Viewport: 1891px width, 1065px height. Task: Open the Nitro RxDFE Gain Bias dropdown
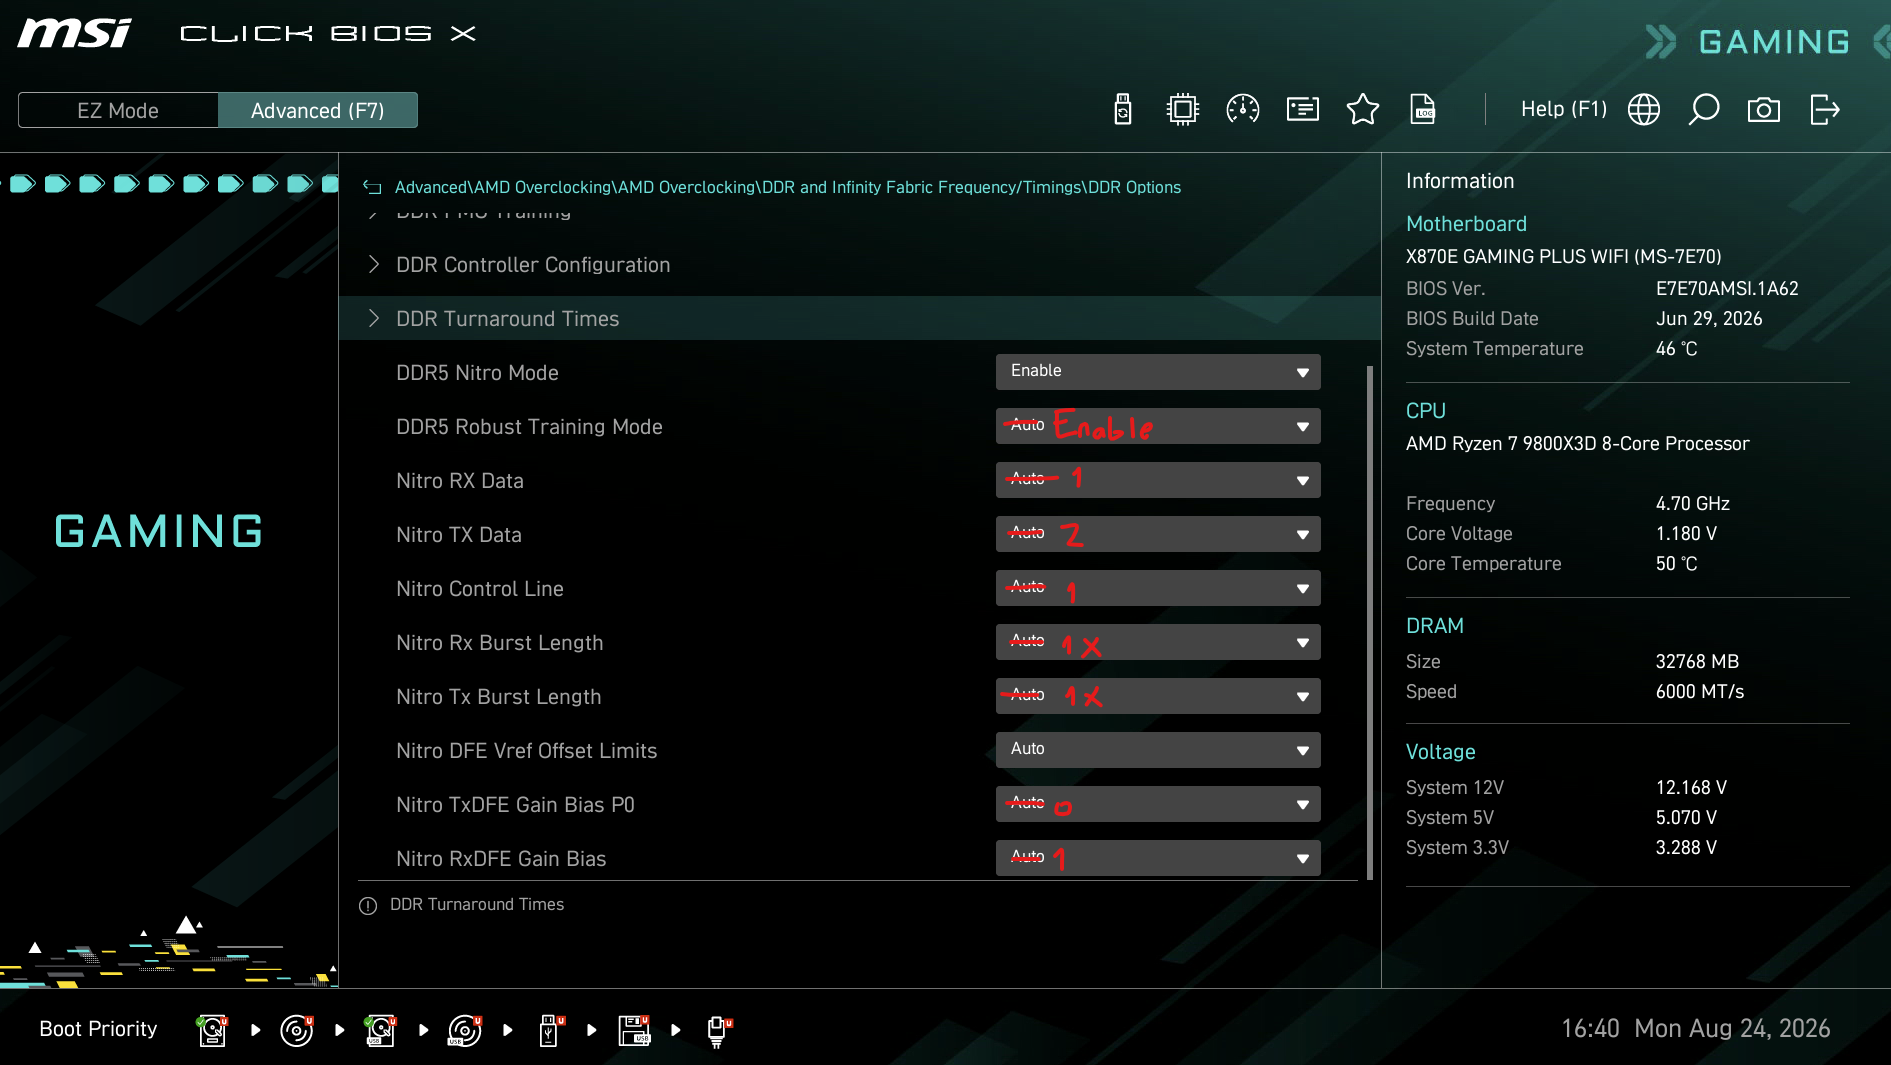tap(1158, 858)
